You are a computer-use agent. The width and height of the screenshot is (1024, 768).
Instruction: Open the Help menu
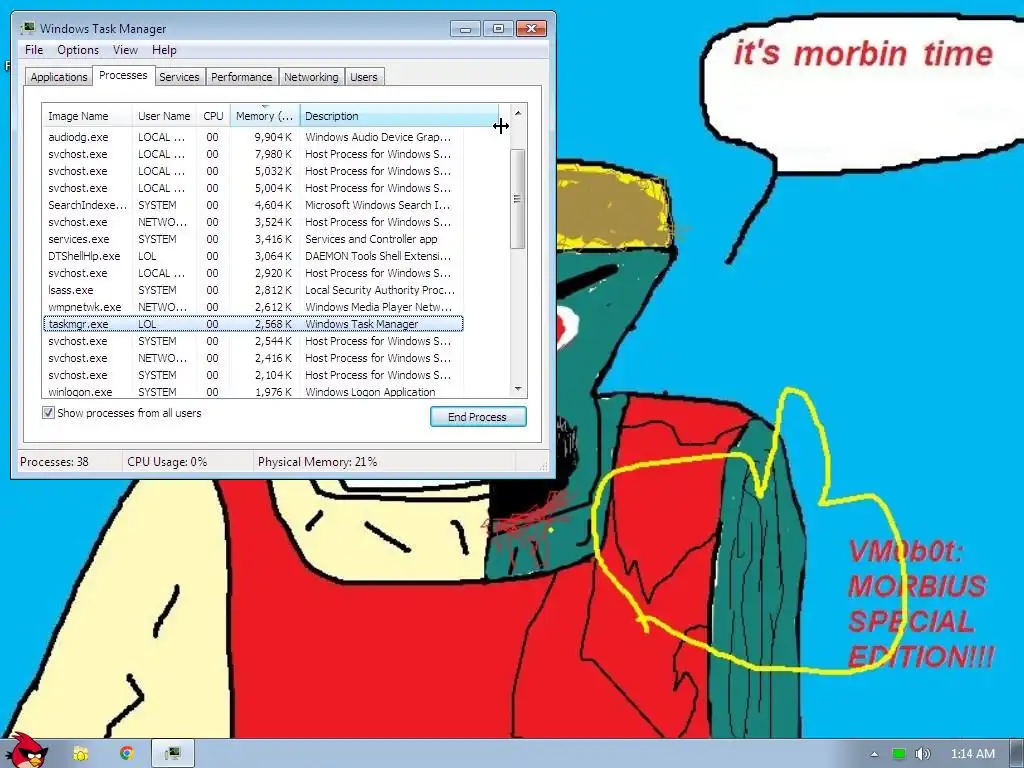164,50
